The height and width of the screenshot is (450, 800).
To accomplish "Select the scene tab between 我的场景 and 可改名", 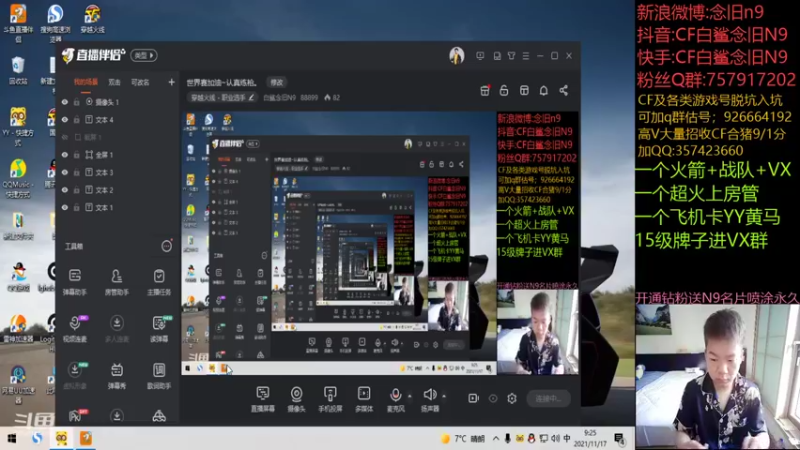I will click(114, 82).
